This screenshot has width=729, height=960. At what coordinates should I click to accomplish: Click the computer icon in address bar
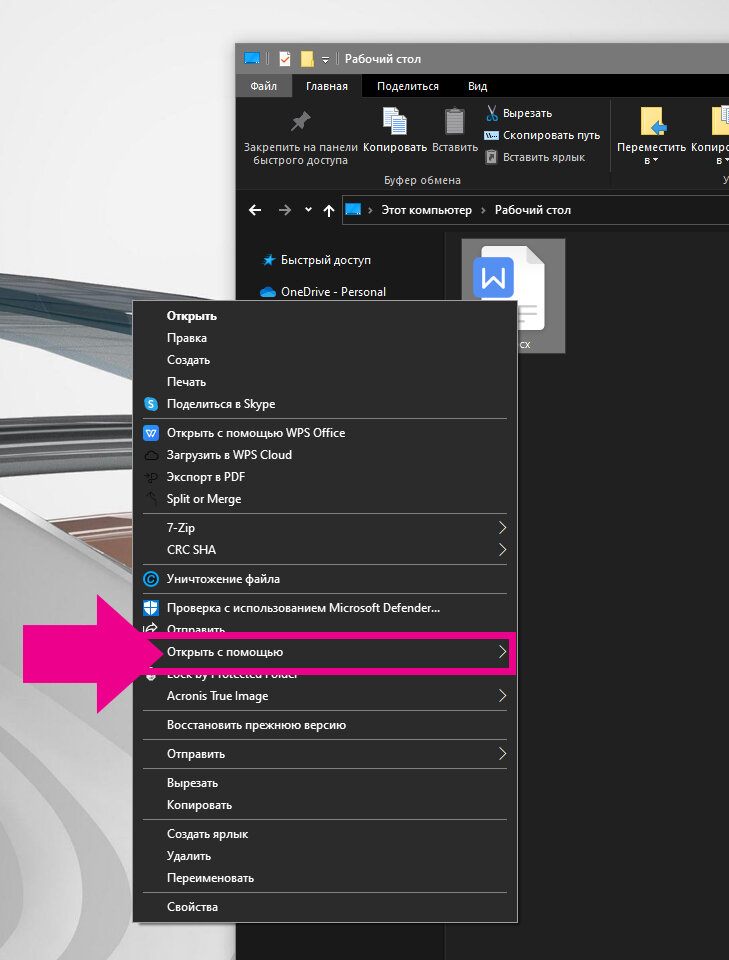coord(353,209)
